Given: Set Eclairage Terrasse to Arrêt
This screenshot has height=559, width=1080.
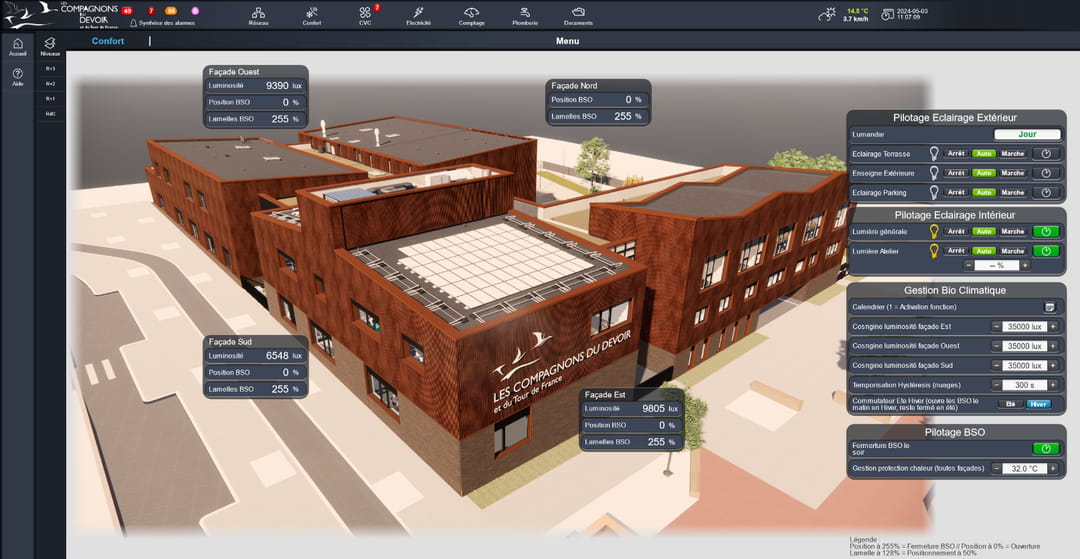Looking at the screenshot, I should pos(956,154).
